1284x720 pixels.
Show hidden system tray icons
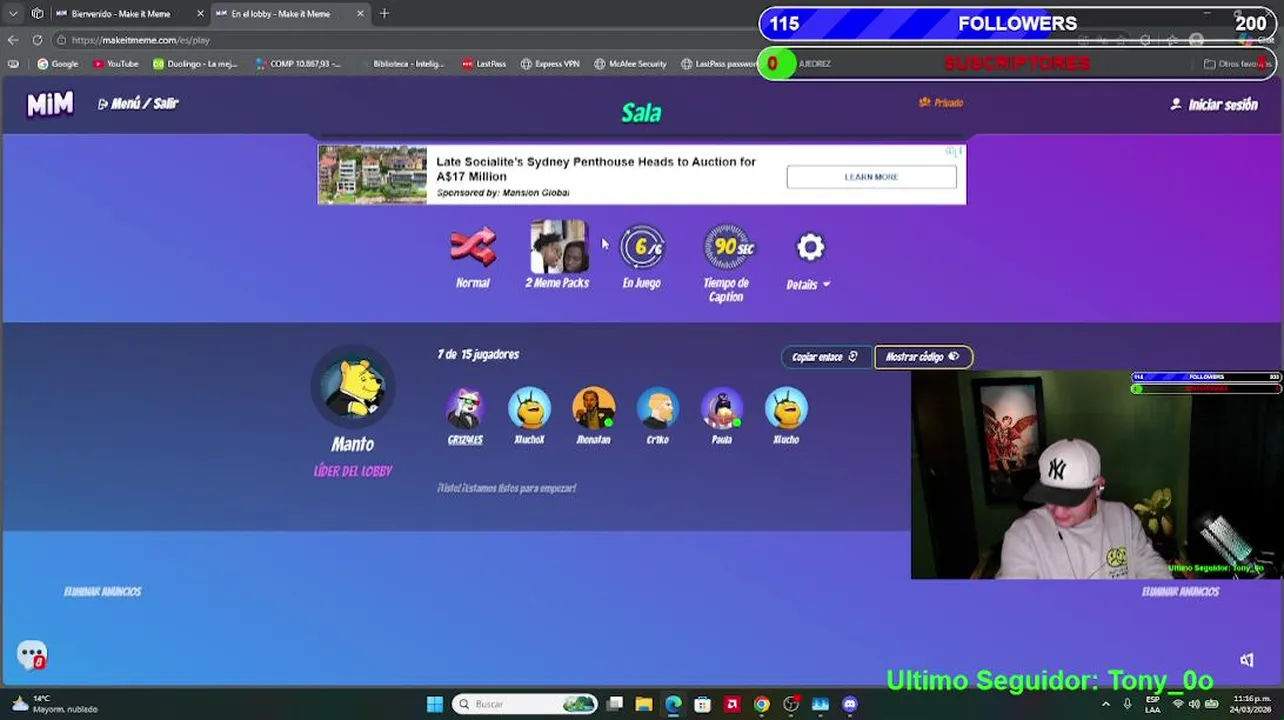tap(1105, 704)
